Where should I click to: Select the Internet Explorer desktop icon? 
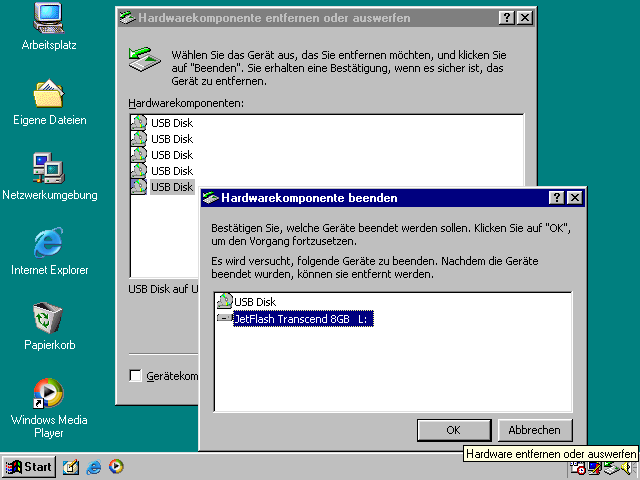point(49,243)
